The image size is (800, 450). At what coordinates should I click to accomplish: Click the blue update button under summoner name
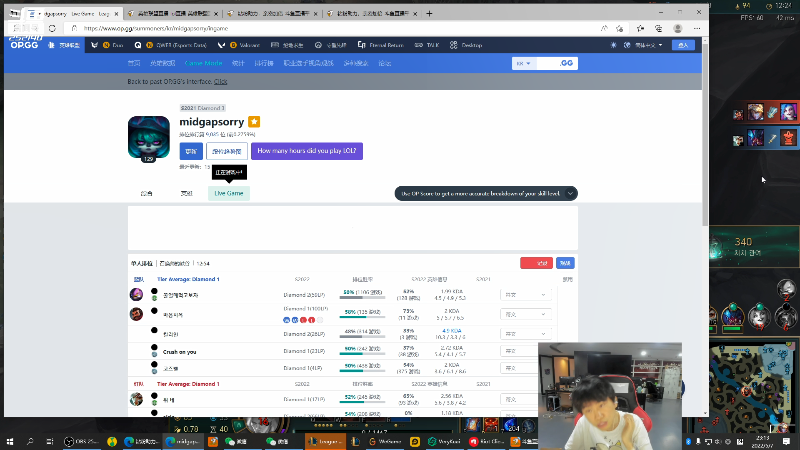[191, 151]
